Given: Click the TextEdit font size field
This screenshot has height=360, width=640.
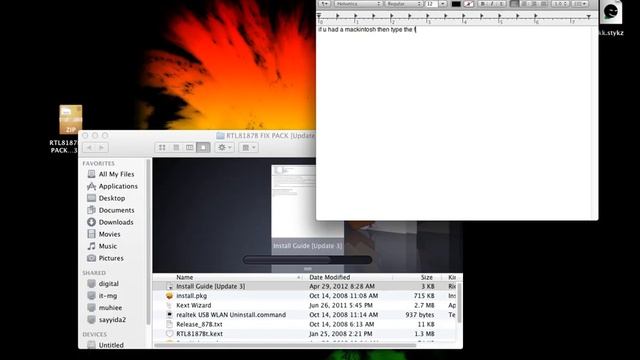Looking at the screenshot, I should (431, 4).
